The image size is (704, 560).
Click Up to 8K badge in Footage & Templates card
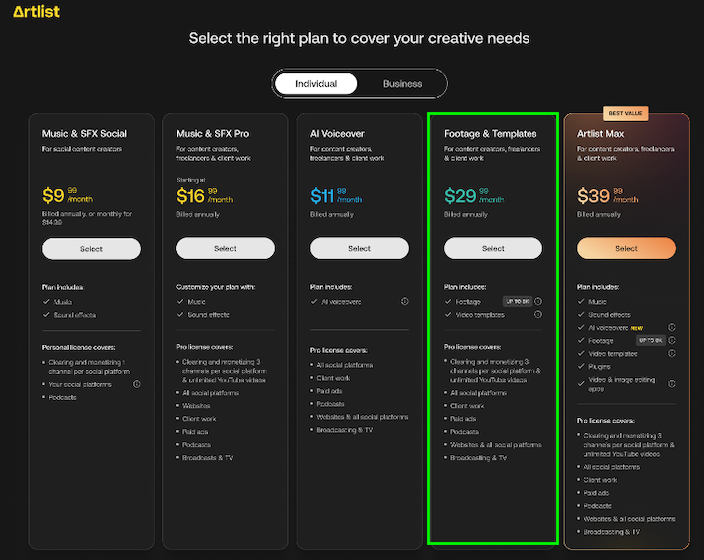point(517,302)
